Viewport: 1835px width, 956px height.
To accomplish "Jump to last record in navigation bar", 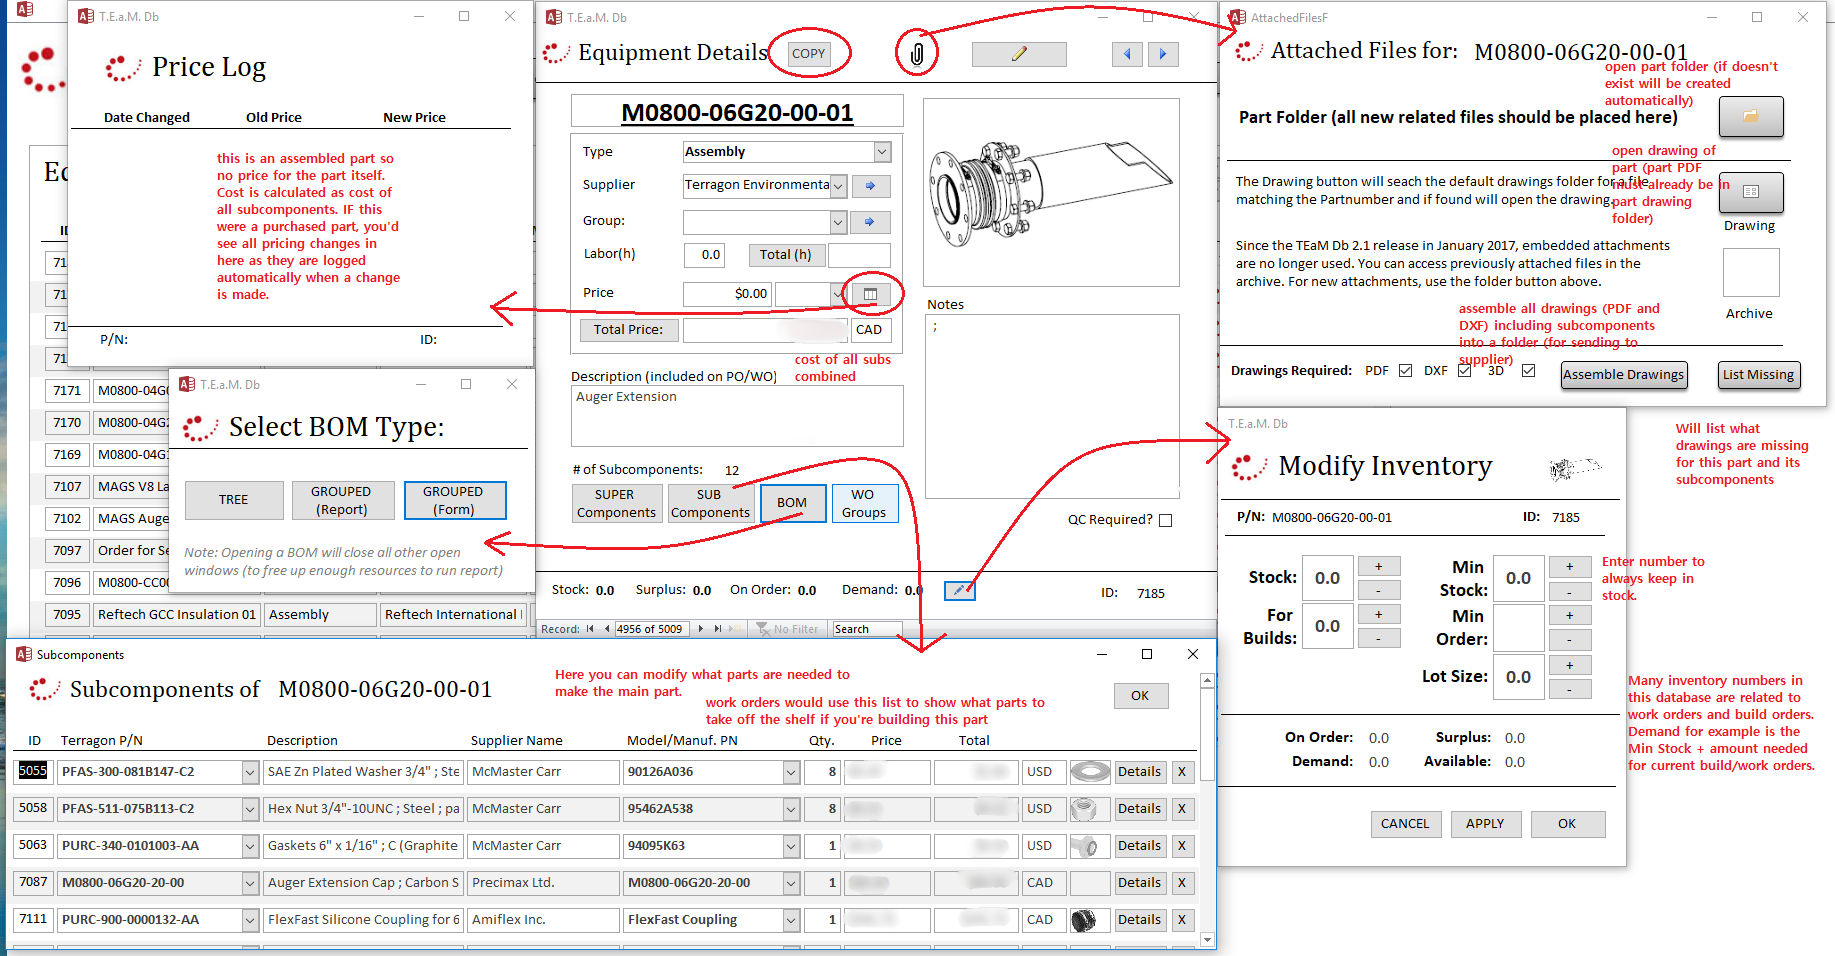I will pyautogui.click(x=717, y=629).
